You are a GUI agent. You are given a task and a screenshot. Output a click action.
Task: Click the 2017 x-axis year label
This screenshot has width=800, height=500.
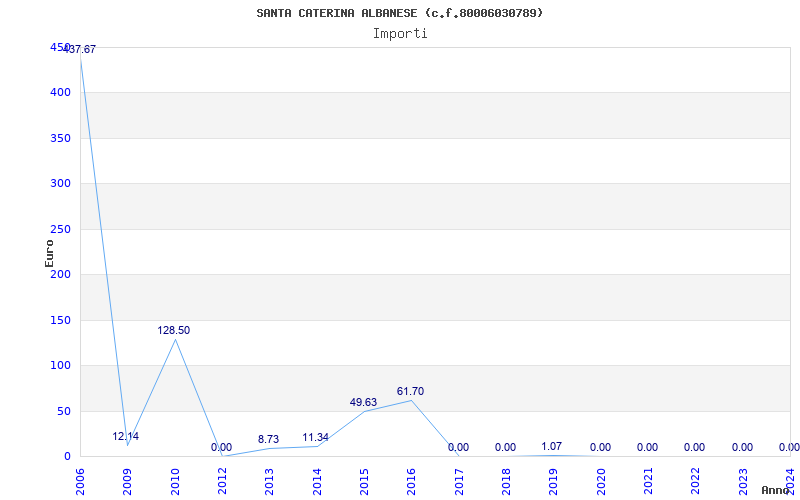pos(459,482)
